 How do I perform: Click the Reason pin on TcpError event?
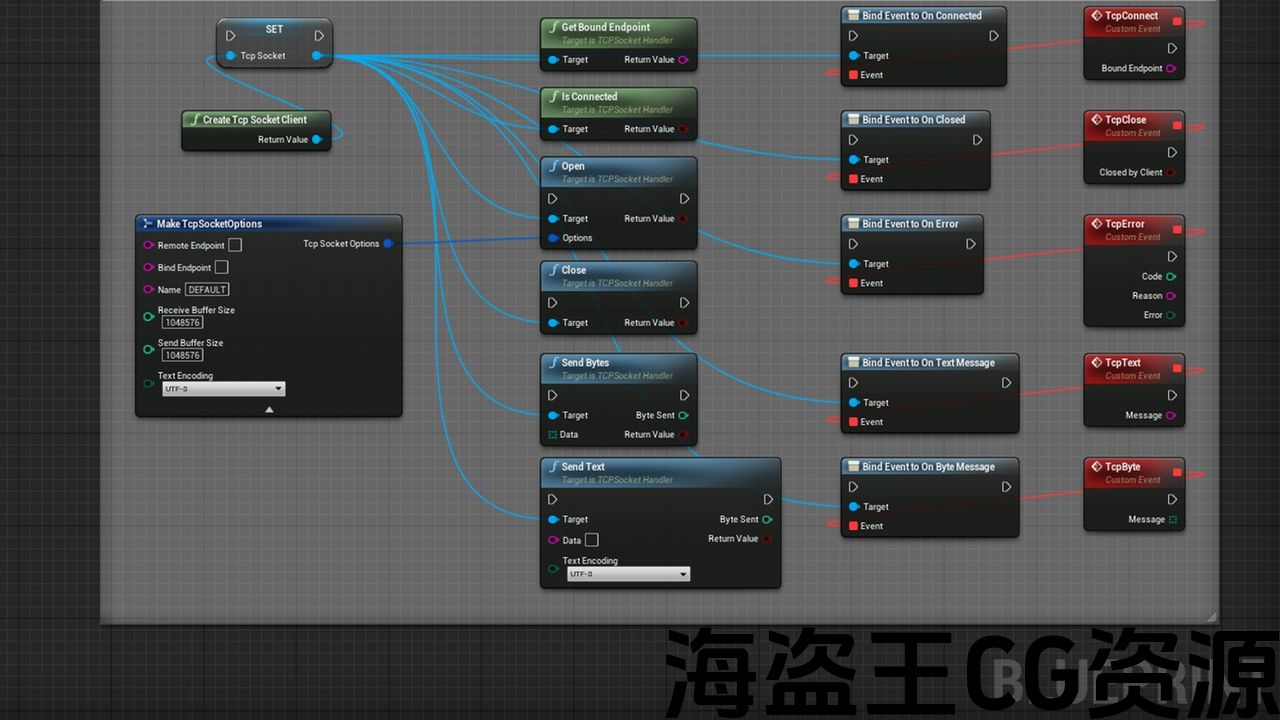point(1171,296)
